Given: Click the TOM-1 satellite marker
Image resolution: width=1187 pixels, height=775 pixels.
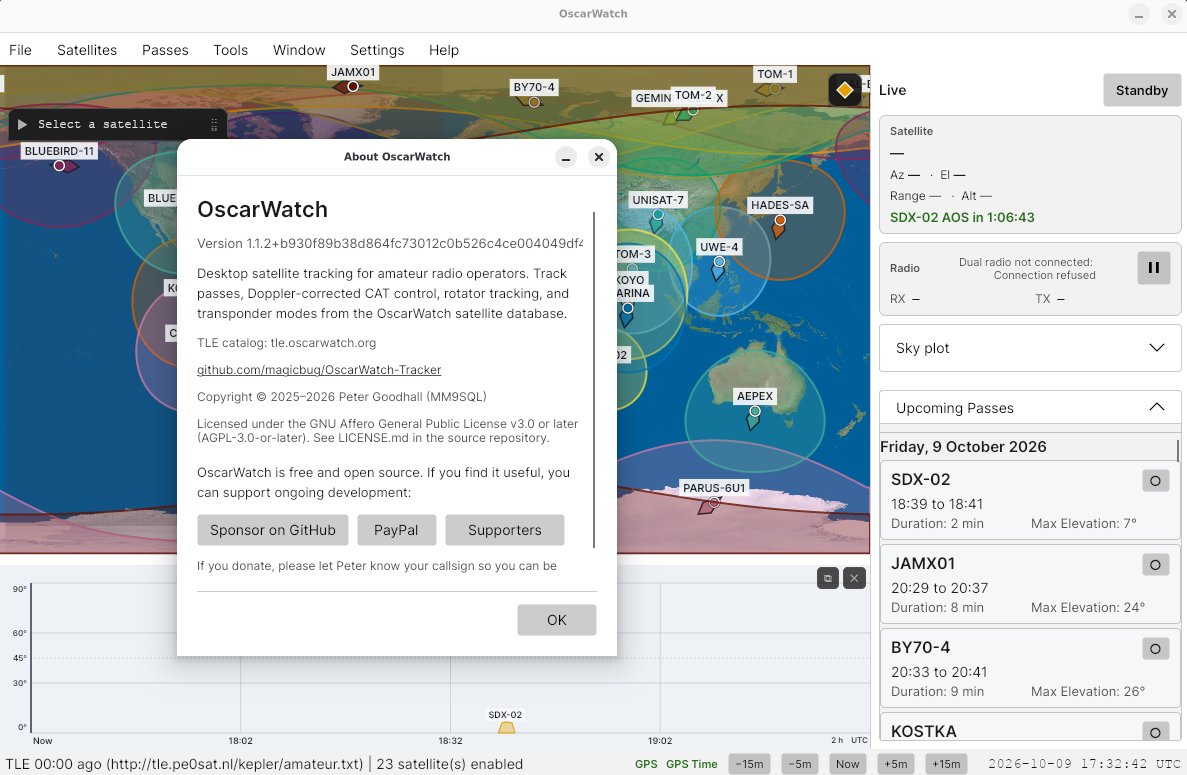Looking at the screenshot, I should pos(774,89).
